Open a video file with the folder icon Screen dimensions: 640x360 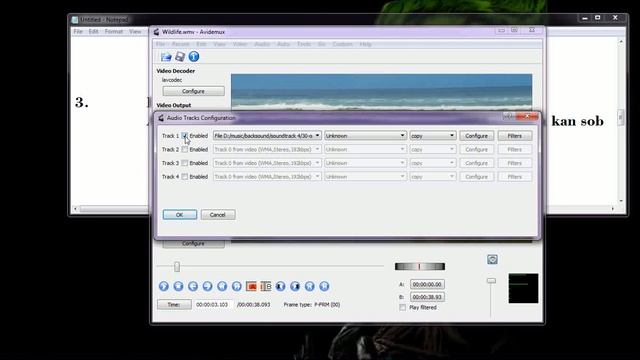(166, 57)
